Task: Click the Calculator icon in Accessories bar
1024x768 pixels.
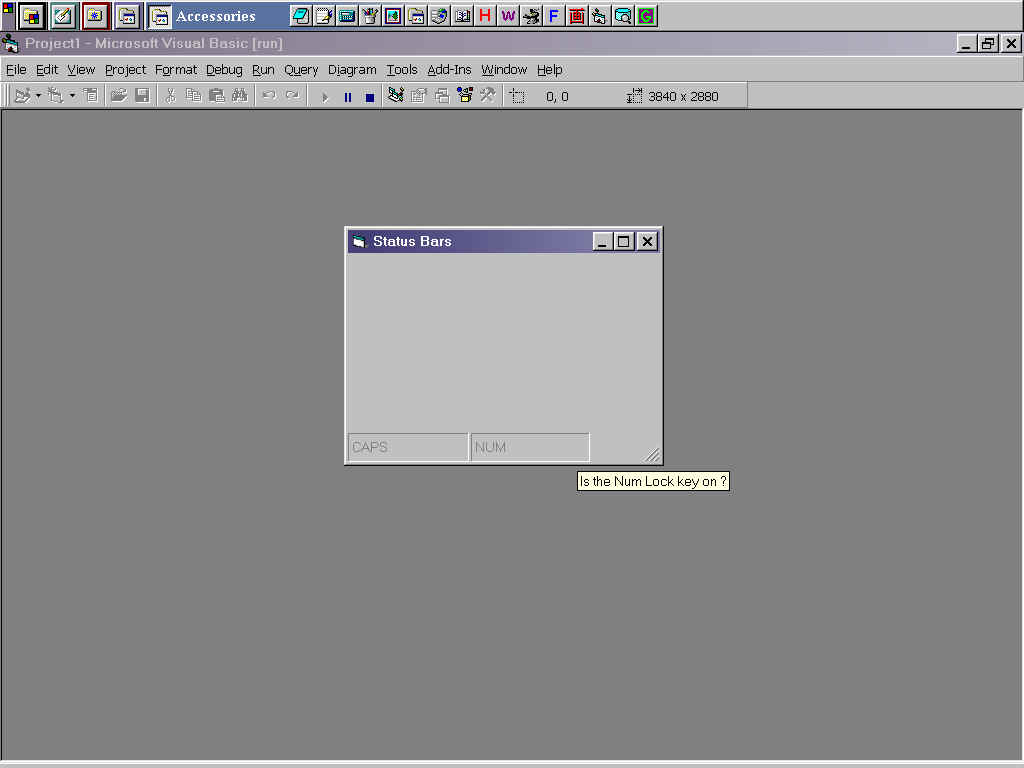Action: tap(347, 16)
